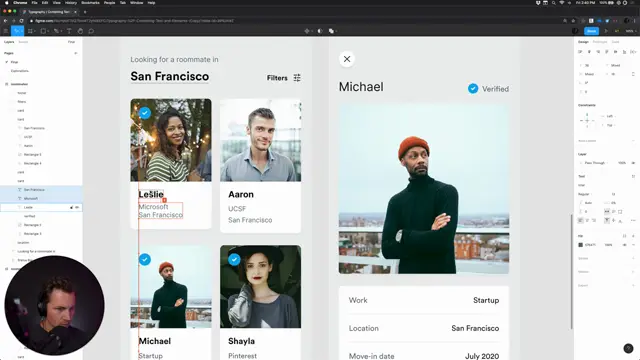Open the horizontal constraint Left dropdown
The height and width of the screenshot is (360, 640).
[x=609, y=116]
